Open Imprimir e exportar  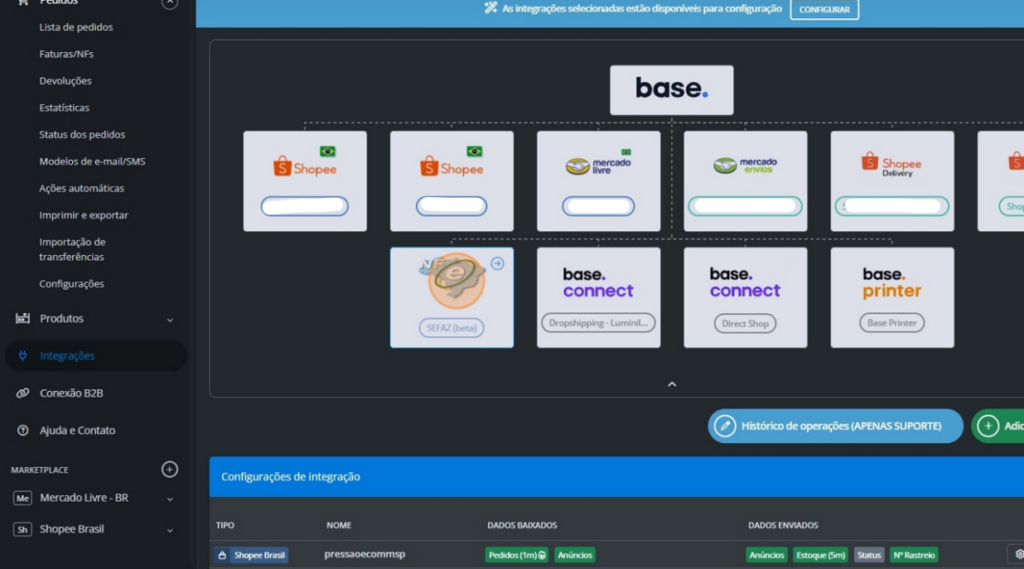click(83, 214)
